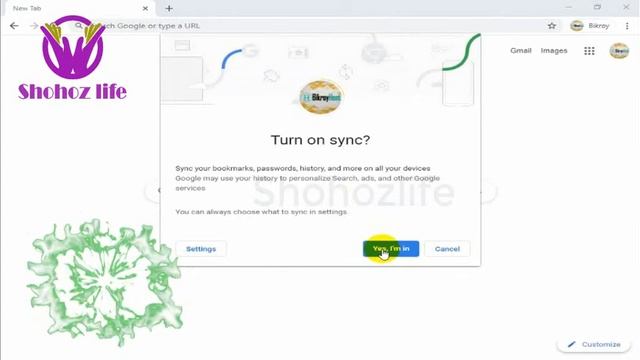Bookmark this page with the star icon
Image resolution: width=640 pixels, height=360 pixels.
[x=552, y=26]
